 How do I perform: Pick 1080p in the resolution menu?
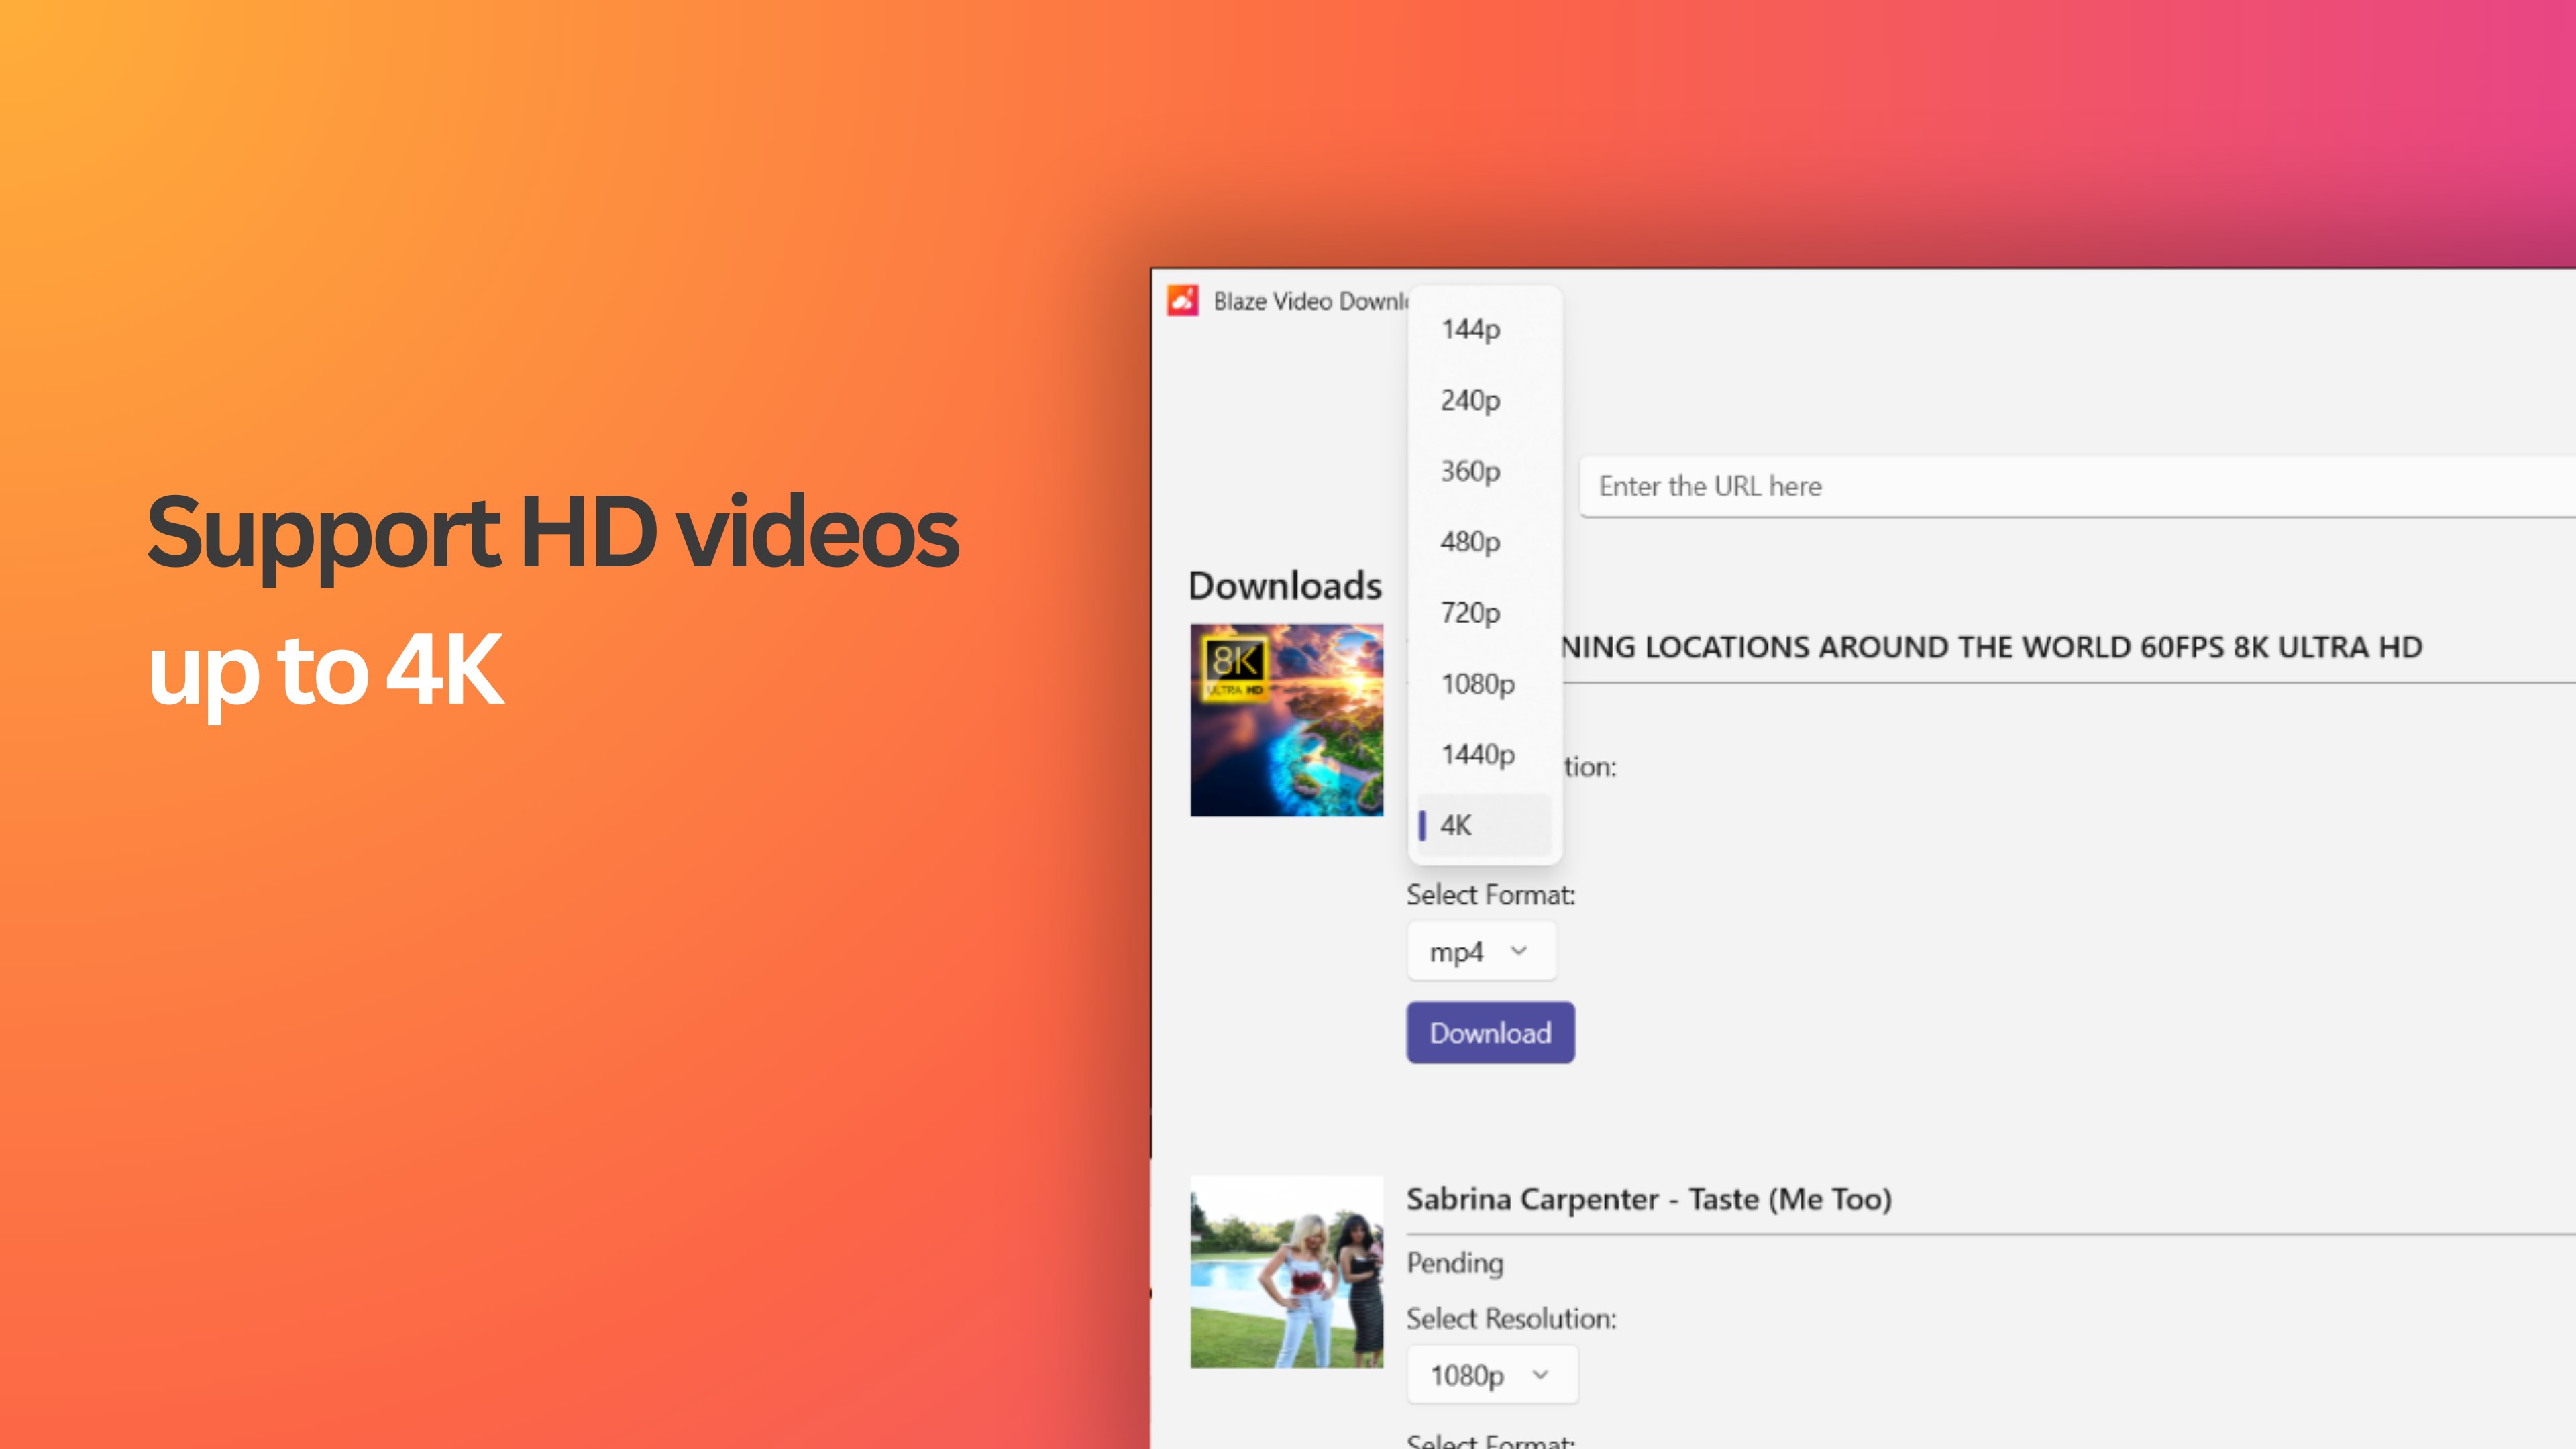coord(1477,684)
